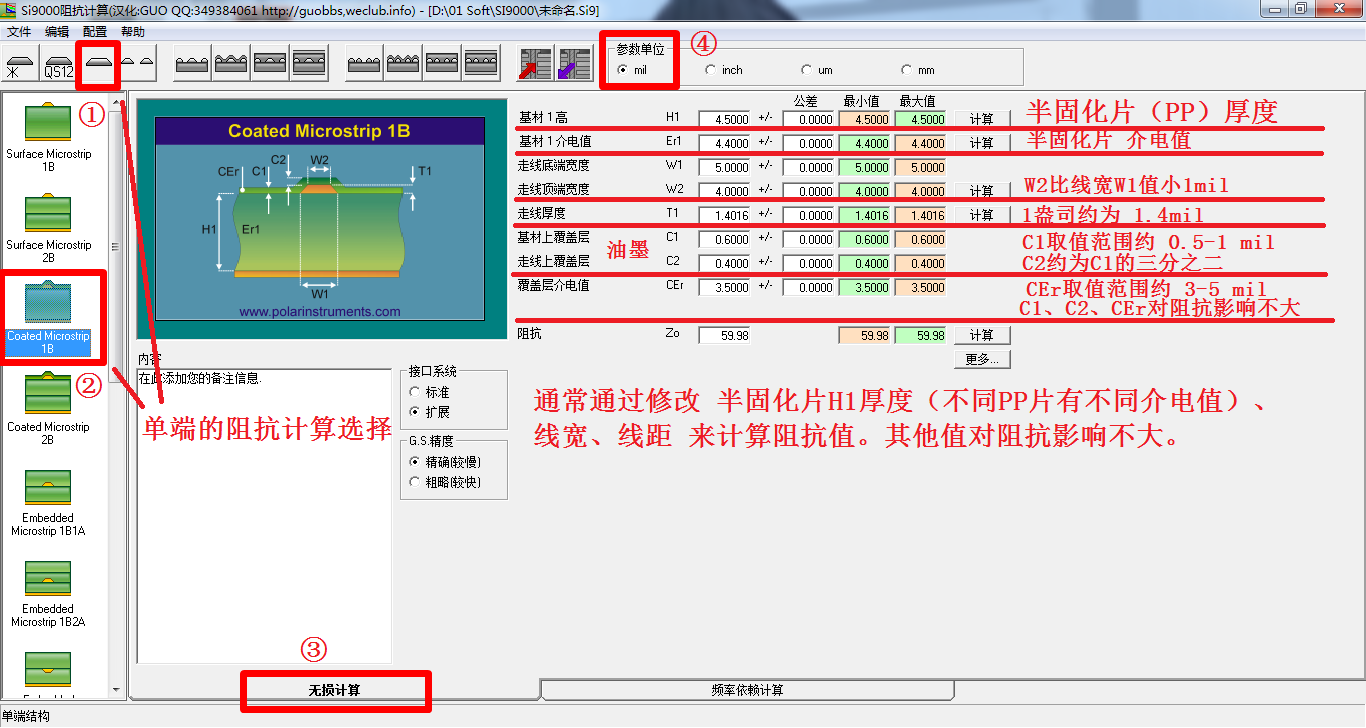Click the structure list scroll down arrow
Viewport: 1366px width, 728px height.
coord(116,689)
